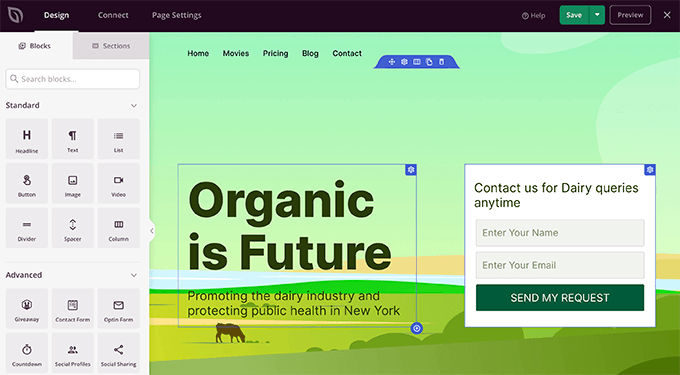The width and height of the screenshot is (680, 375).
Task: Click the Blog menu item
Action: [310, 53]
